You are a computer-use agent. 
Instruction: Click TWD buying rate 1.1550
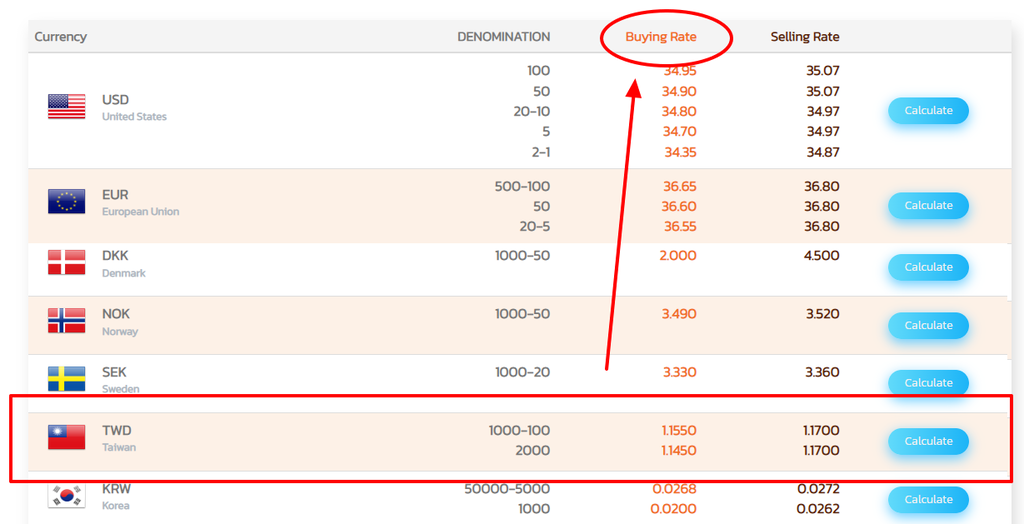tap(679, 431)
